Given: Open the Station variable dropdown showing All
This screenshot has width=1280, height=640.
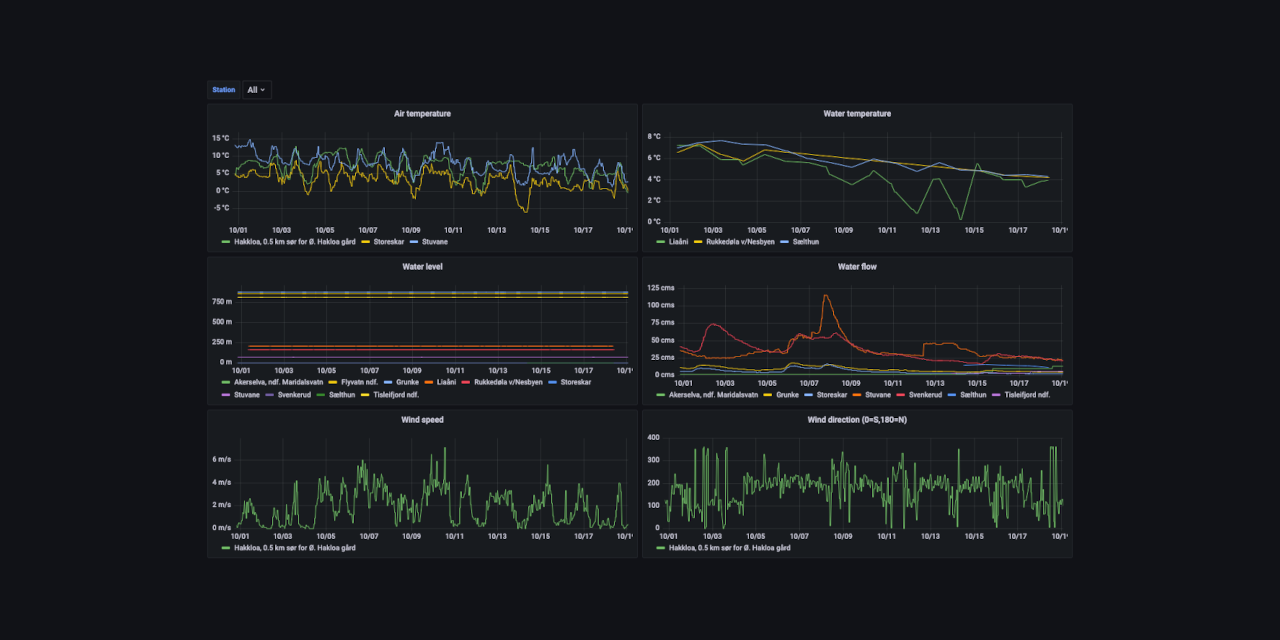Looking at the screenshot, I should [256, 90].
